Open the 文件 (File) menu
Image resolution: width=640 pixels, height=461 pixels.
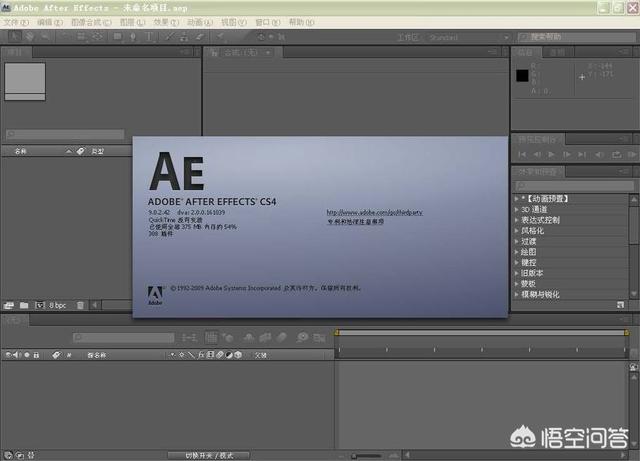(x=16, y=22)
